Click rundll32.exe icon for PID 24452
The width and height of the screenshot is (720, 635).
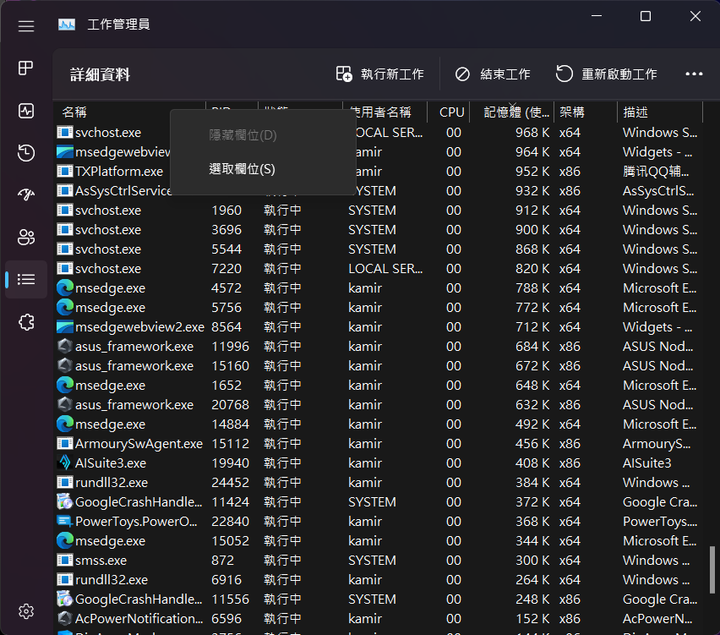[65, 483]
